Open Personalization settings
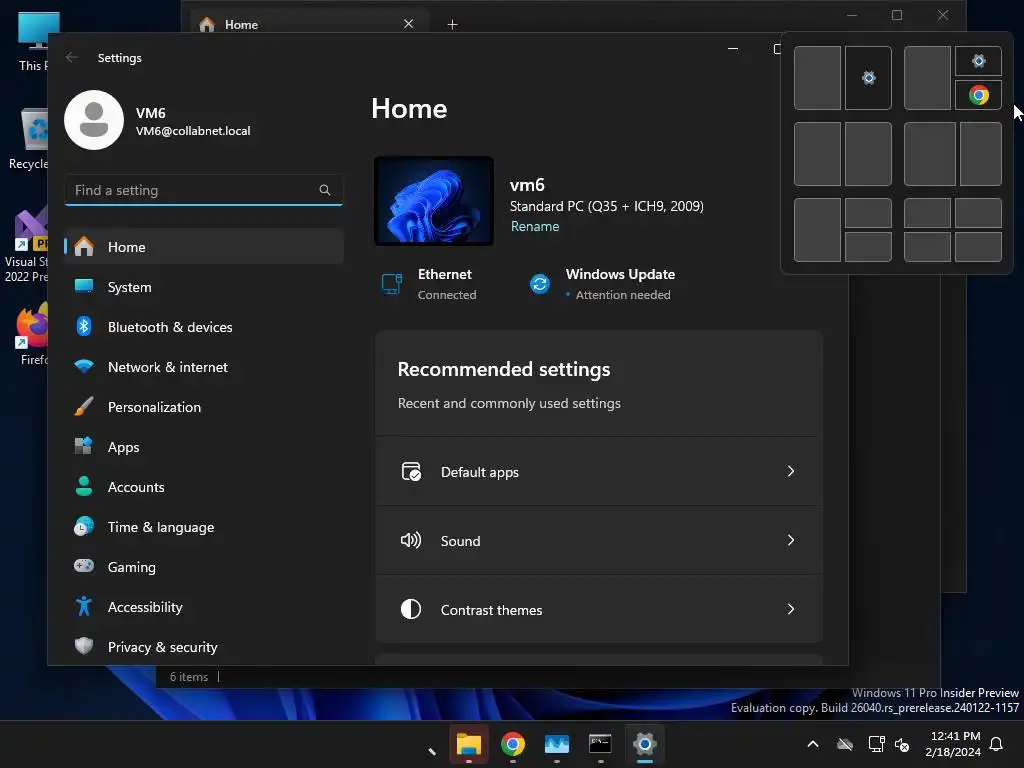The width and height of the screenshot is (1024, 768). click(204, 407)
